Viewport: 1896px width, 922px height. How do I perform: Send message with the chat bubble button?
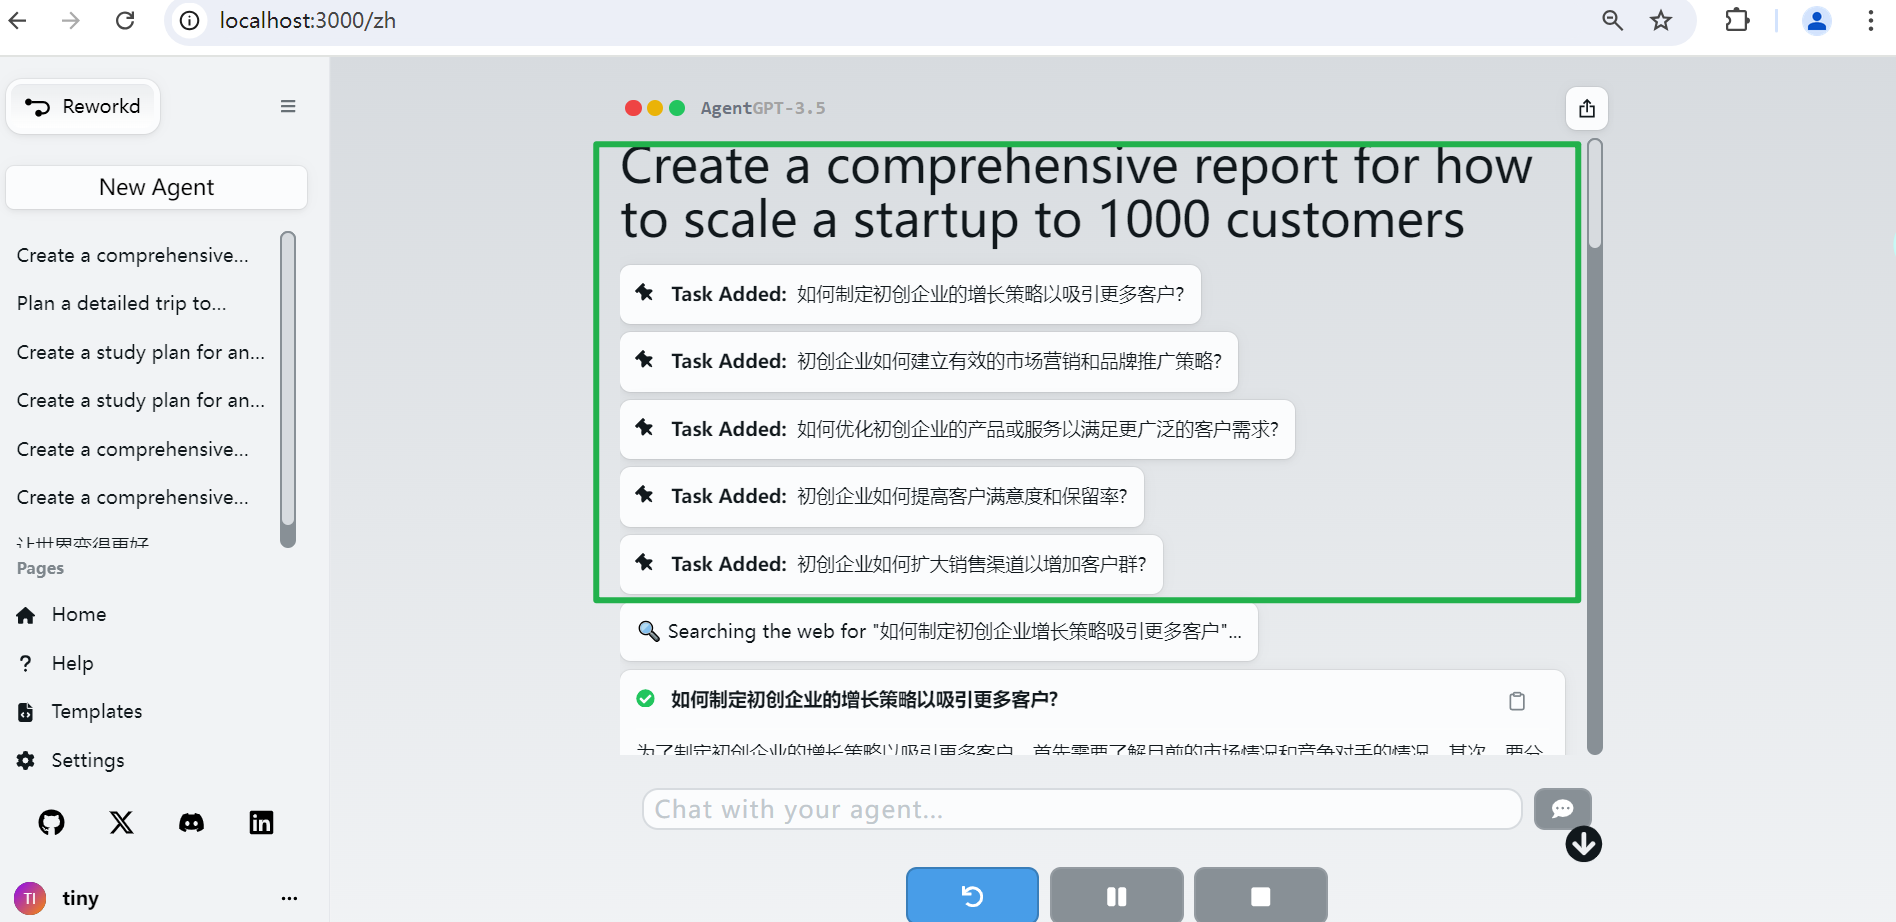(1562, 809)
